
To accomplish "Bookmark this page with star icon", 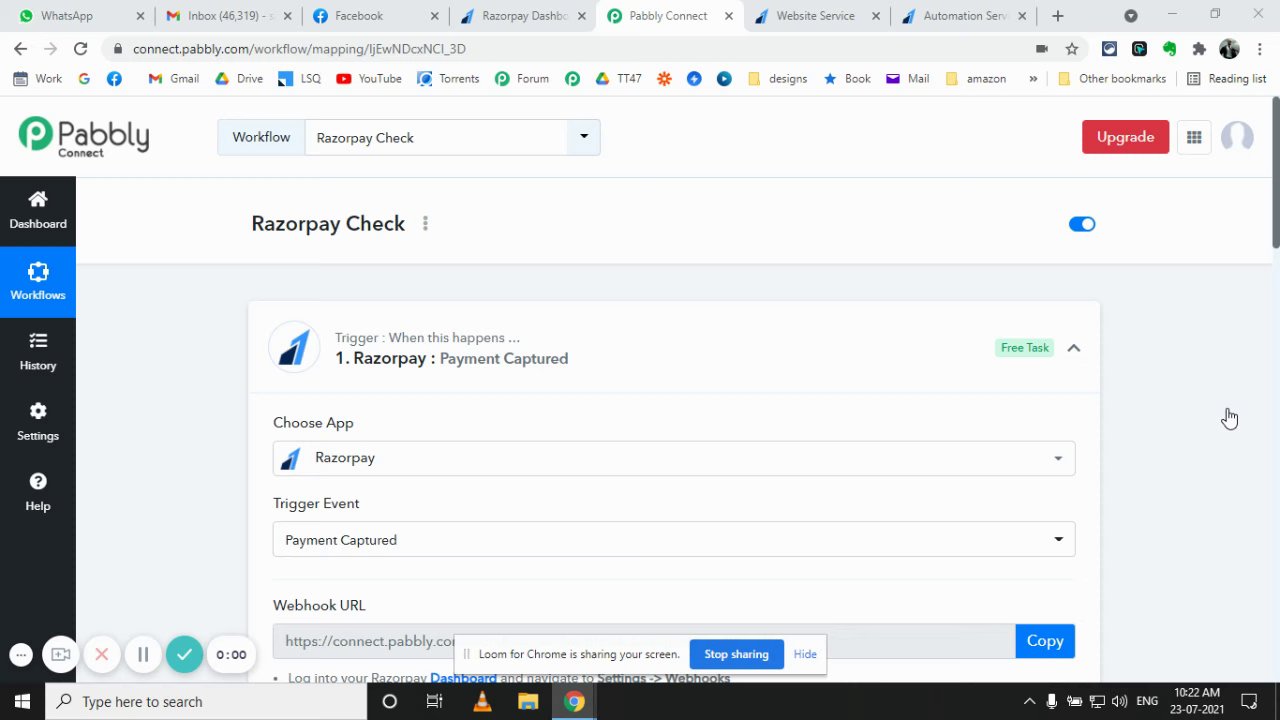I will [x=1072, y=49].
